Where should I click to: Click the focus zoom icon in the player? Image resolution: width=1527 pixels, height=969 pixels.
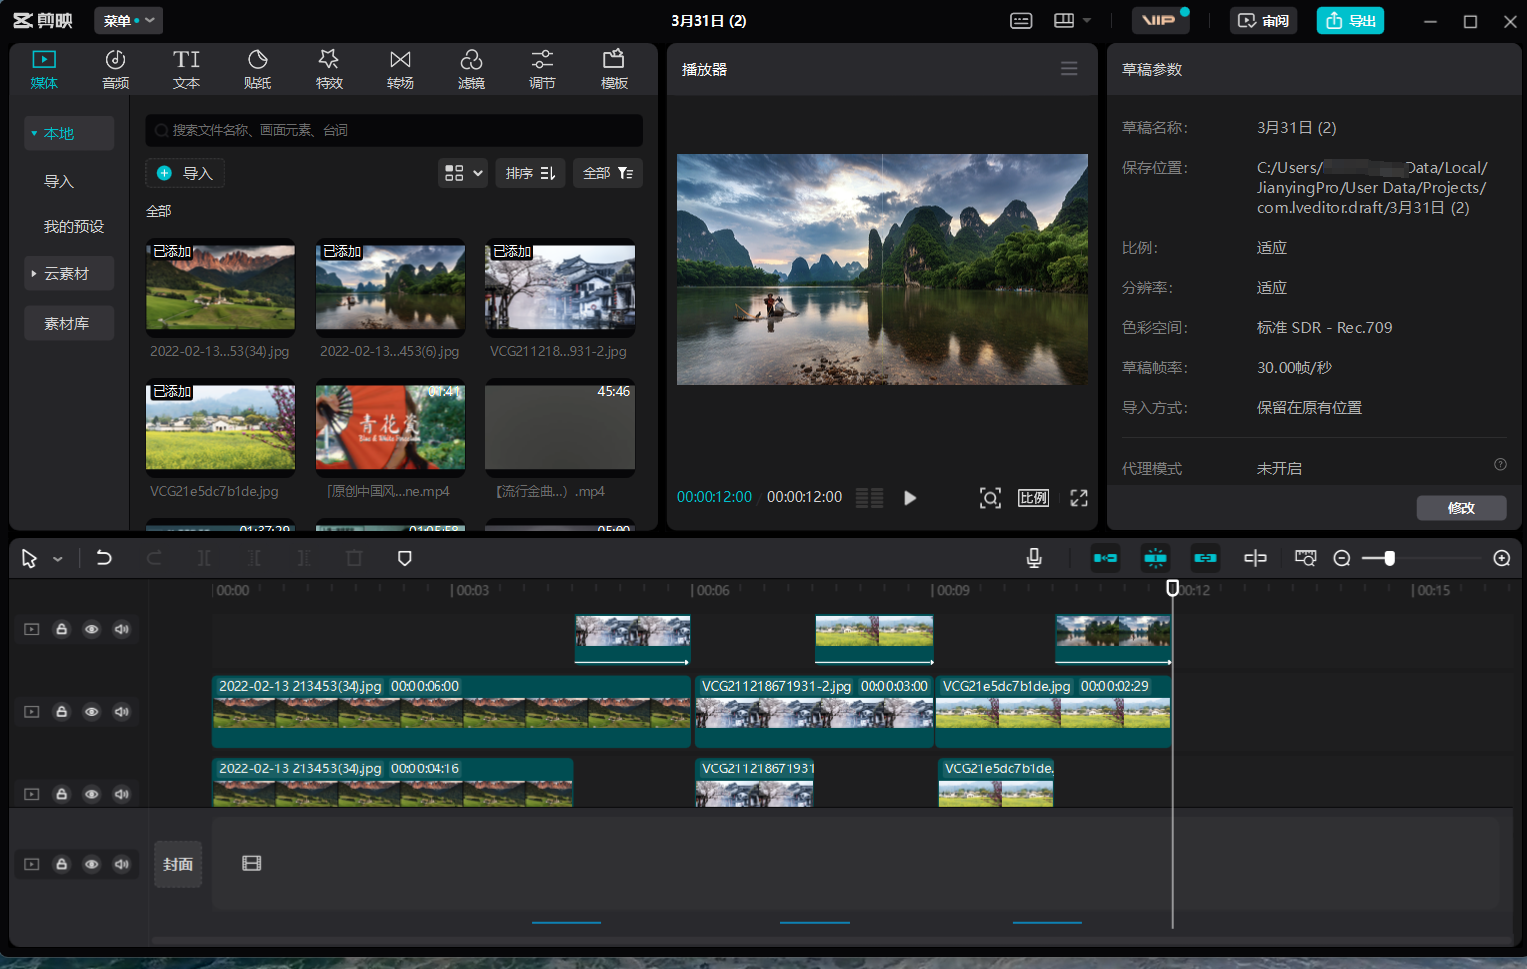tap(990, 498)
